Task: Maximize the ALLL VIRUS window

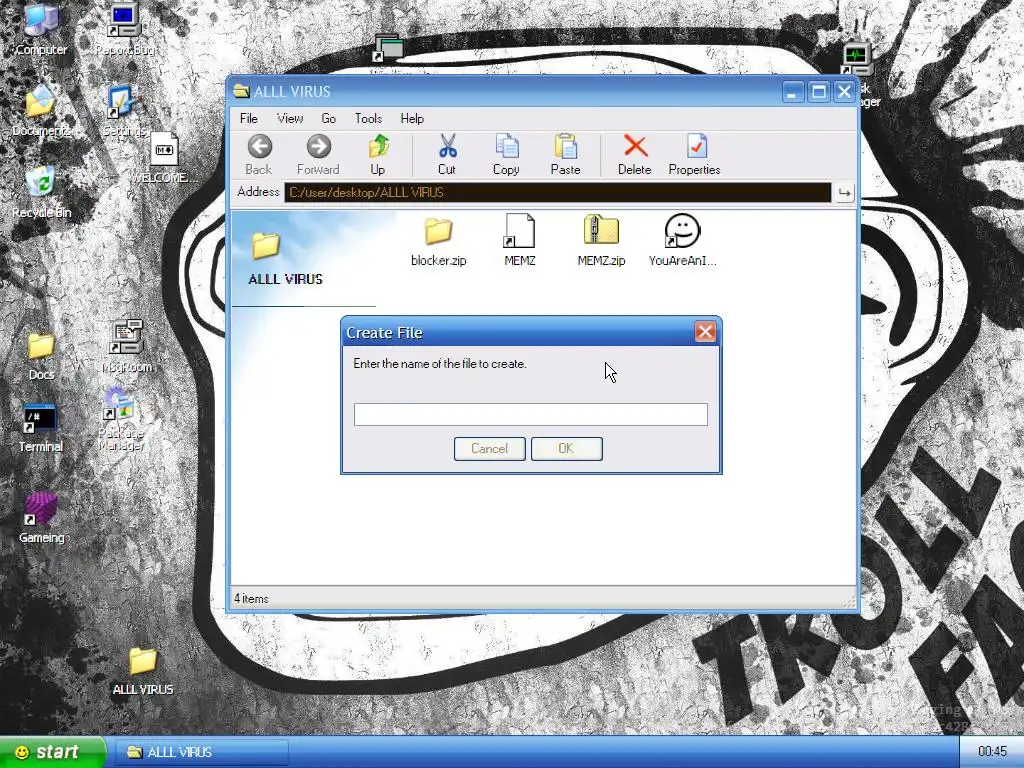Action: (x=818, y=91)
